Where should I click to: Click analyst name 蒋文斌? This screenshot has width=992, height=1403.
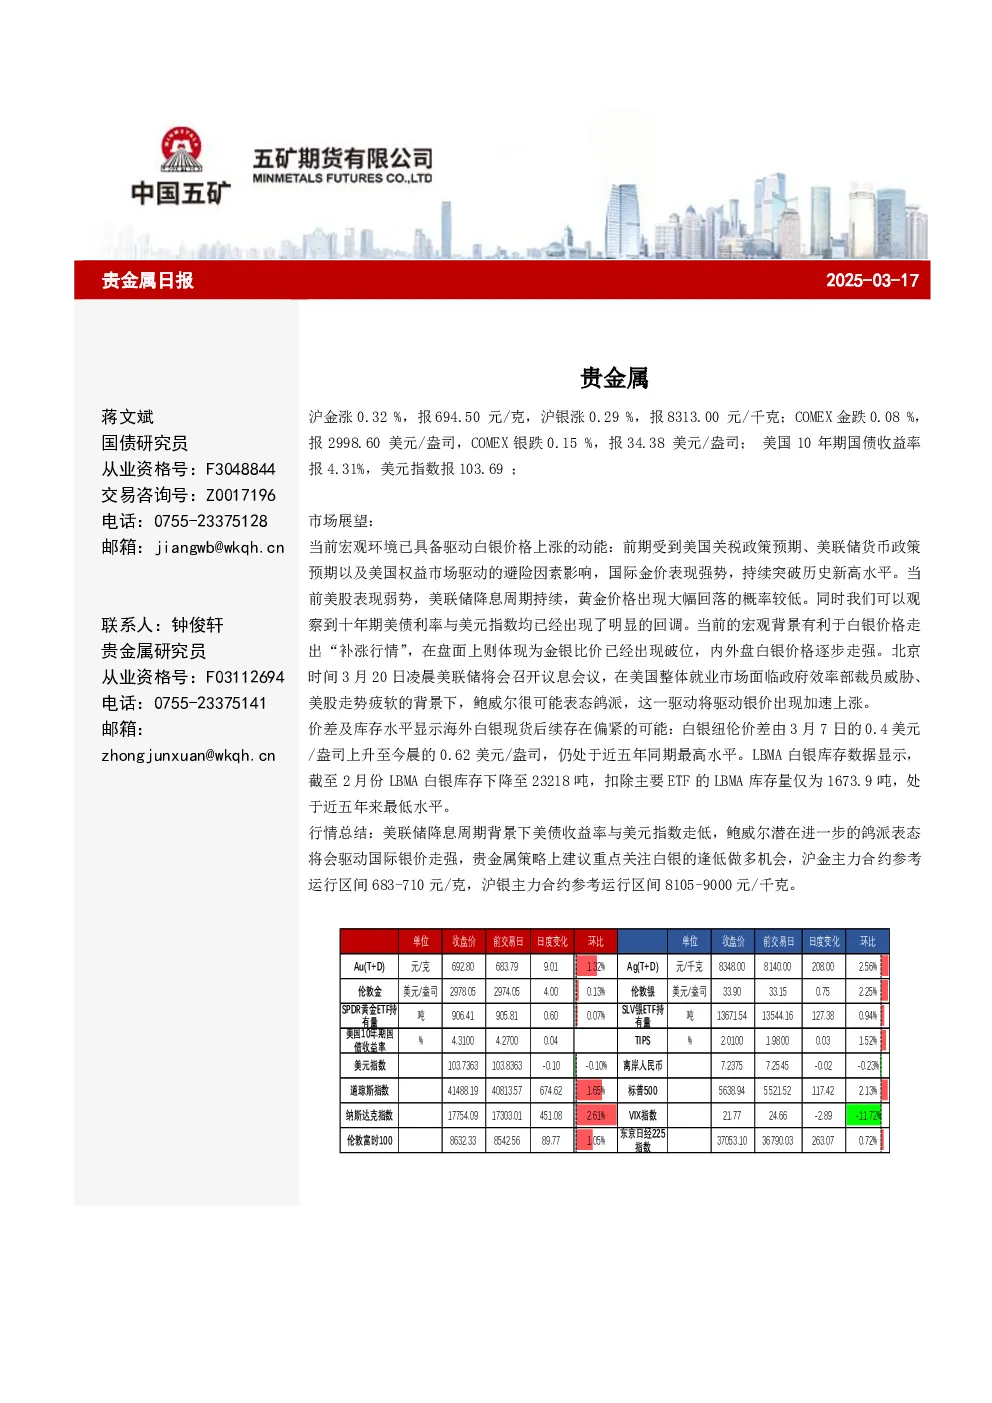tap(128, 417)
